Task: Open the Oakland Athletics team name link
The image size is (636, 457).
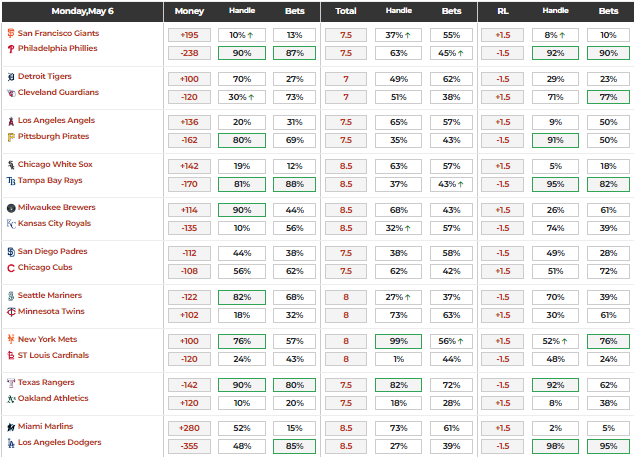Action: click(56, 399)
